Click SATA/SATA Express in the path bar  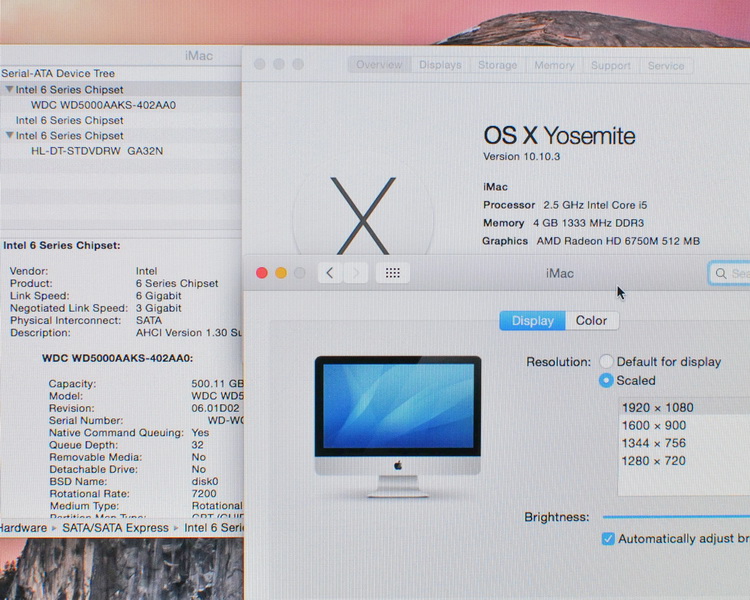(x=115, y=528)
